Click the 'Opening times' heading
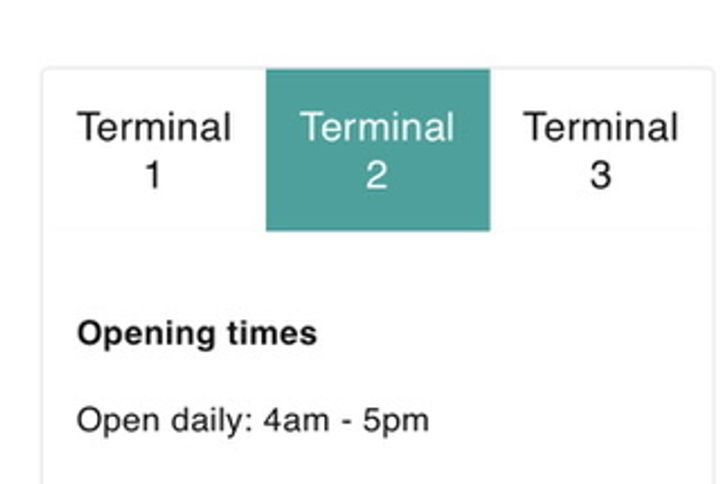 point(197,333)
